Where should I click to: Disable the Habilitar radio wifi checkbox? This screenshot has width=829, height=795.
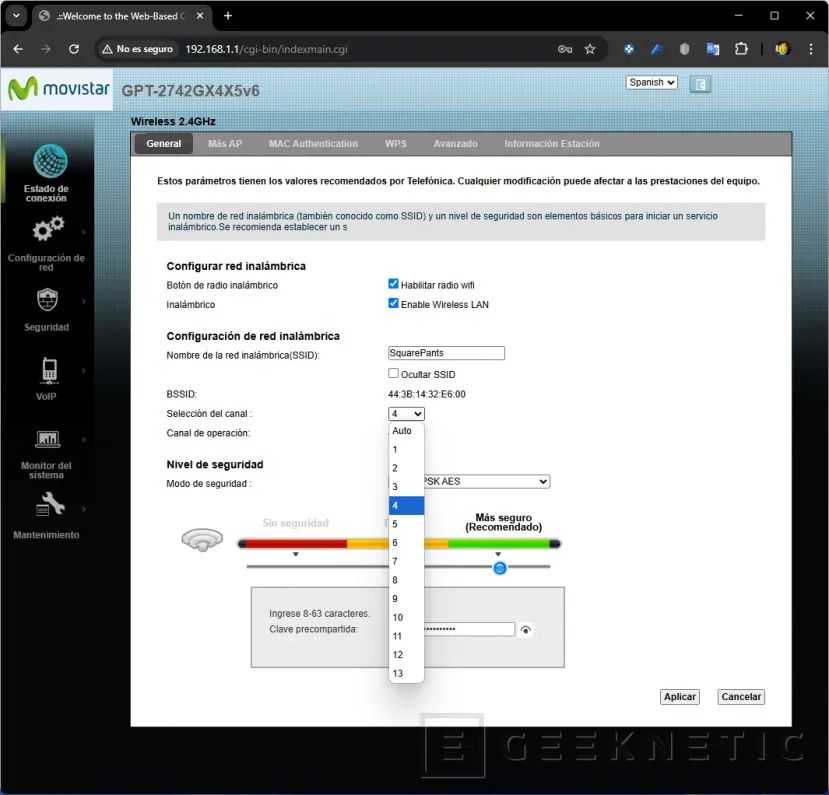(x=393, y=283)
